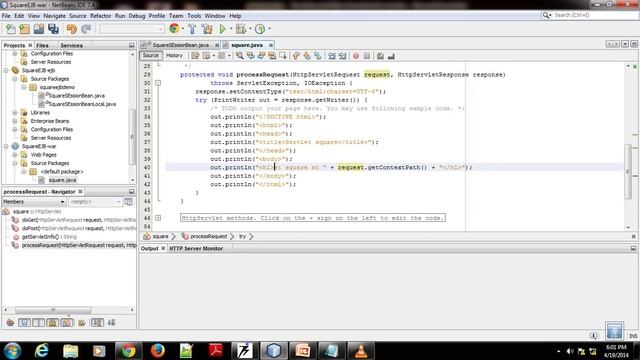This screenshot has height=360, width=640.
Task: Toggle Show Non-Public Members filter in Navigator
Action: tap(52, 323)
